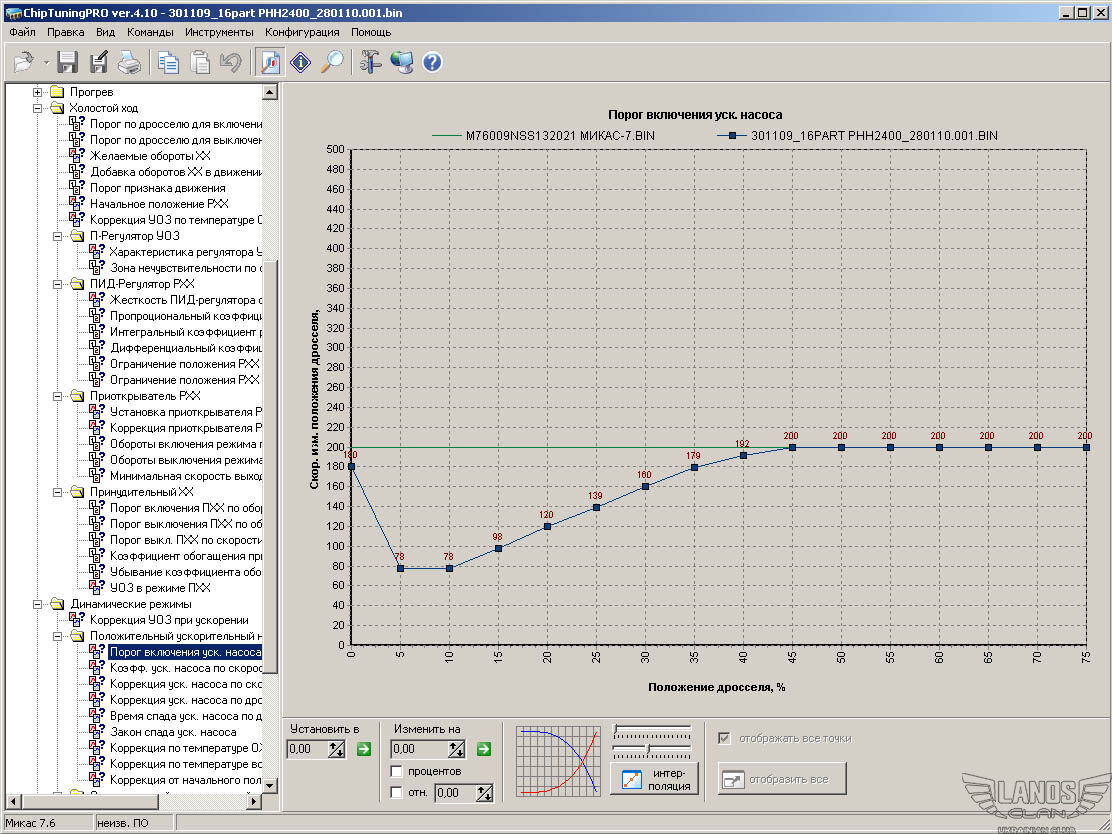Open the 'Конфигурация' menu

coord(302,32)
